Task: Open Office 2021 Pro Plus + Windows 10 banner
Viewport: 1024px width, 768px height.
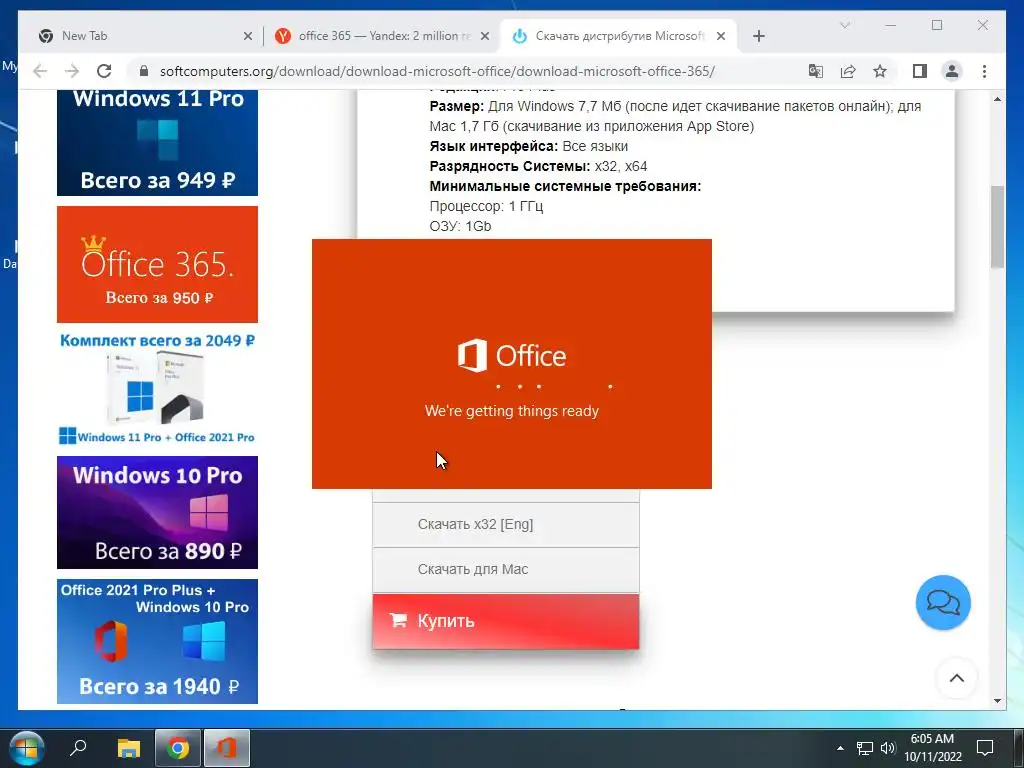Action: (x=157, y=641)
